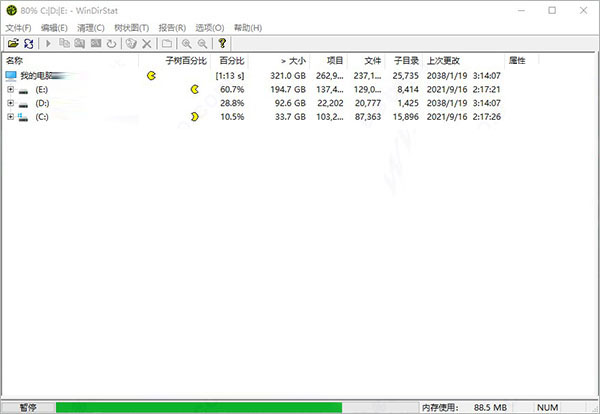Click the 暂停 pause button in status bar

coord(28,407)
